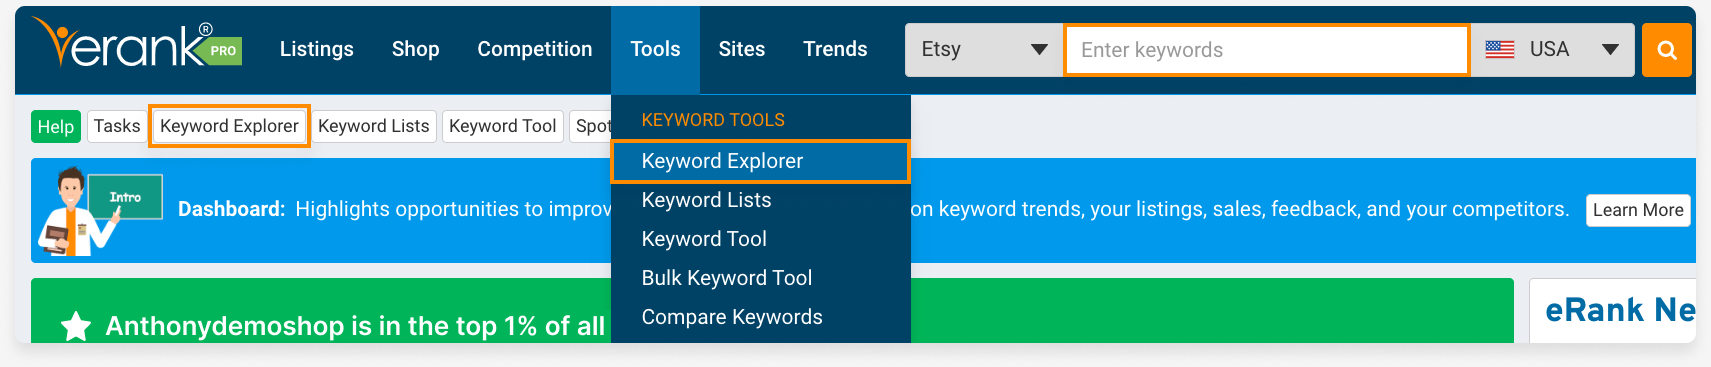Click the Learn More button

pos(1638,210)
